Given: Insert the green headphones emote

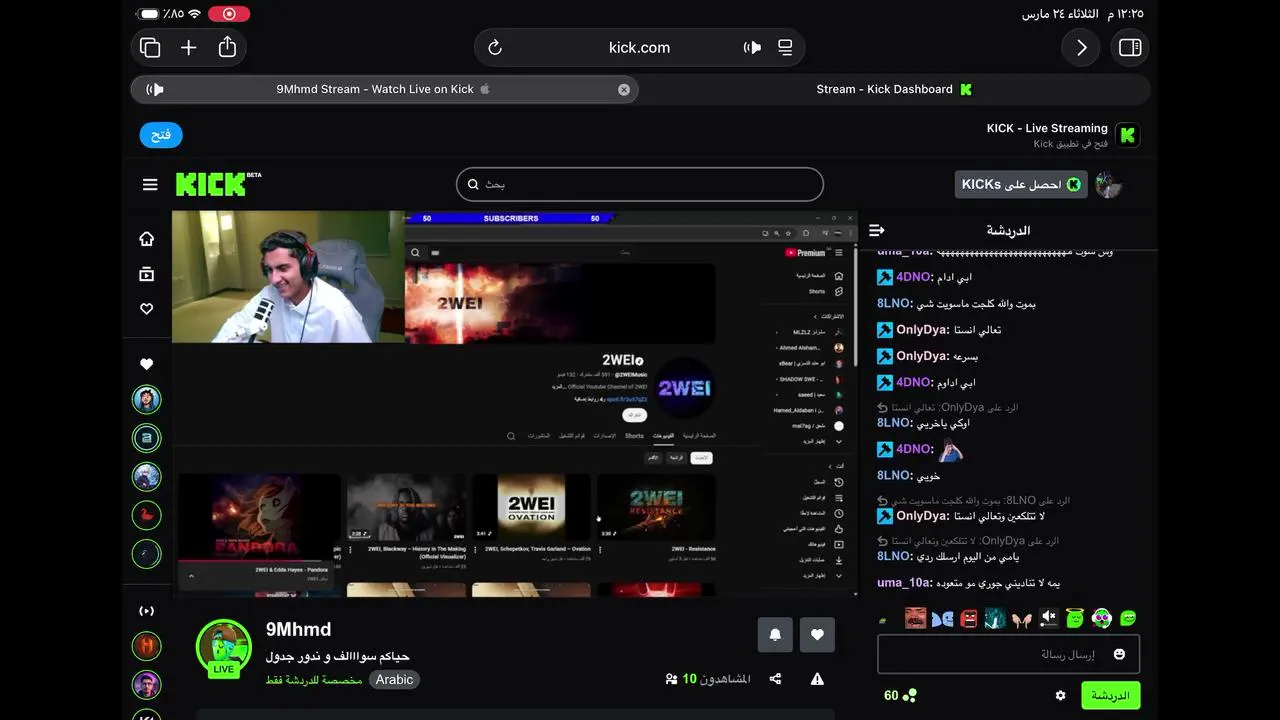Looking at the screenshot, I should pos(1102,618).
